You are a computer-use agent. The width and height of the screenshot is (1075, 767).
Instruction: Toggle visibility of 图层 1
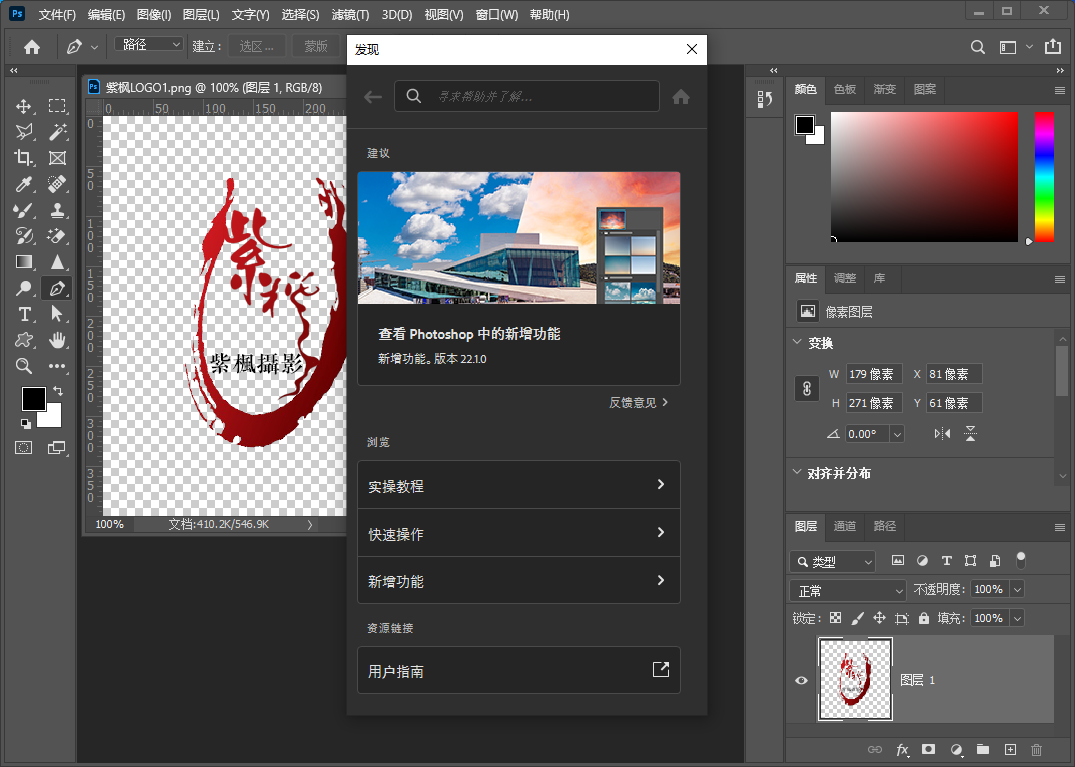coord(801,681)
